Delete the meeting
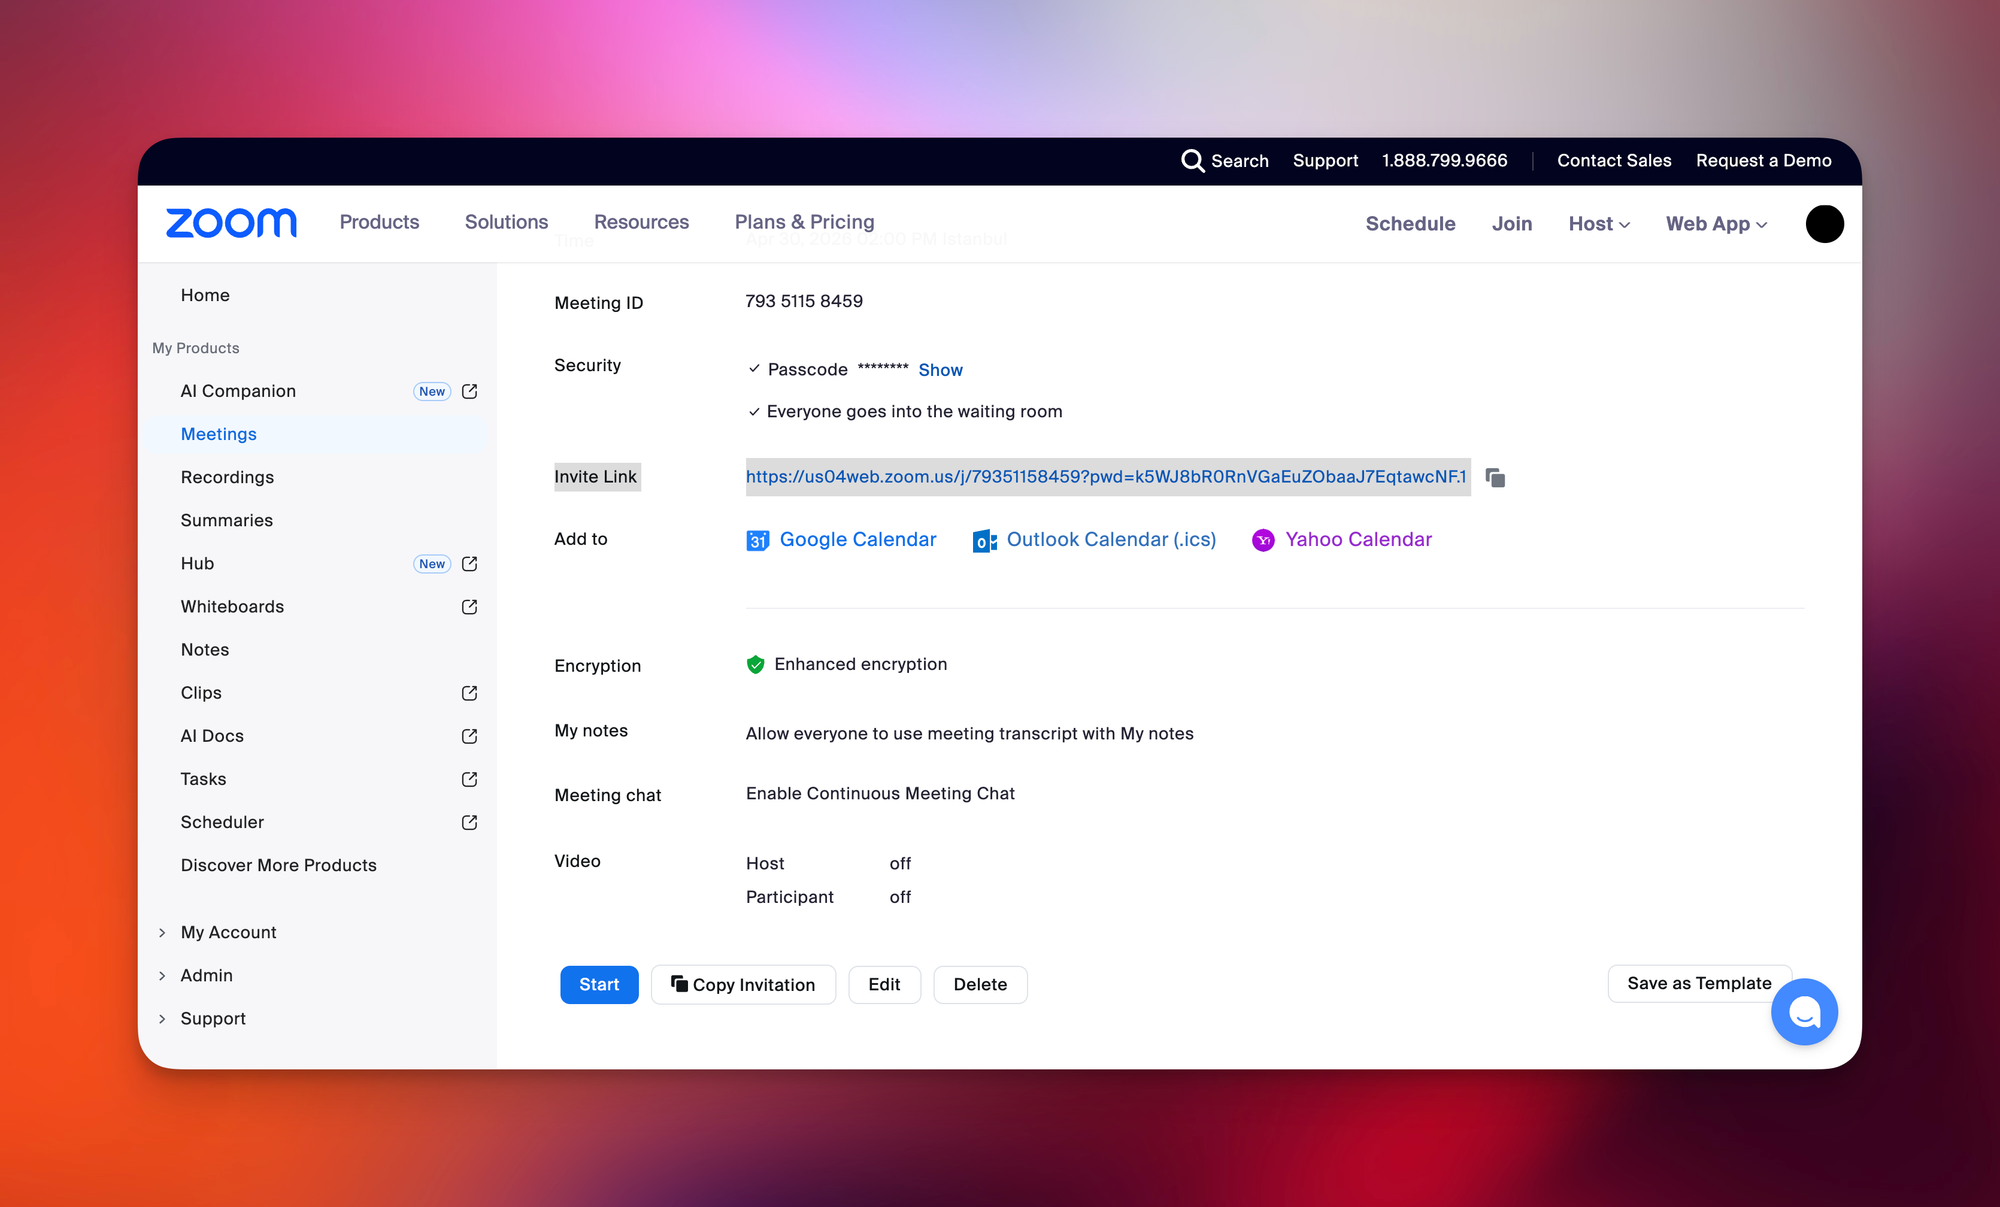Viewport: 2000px width, 1207px height. (x=980, y=985)
